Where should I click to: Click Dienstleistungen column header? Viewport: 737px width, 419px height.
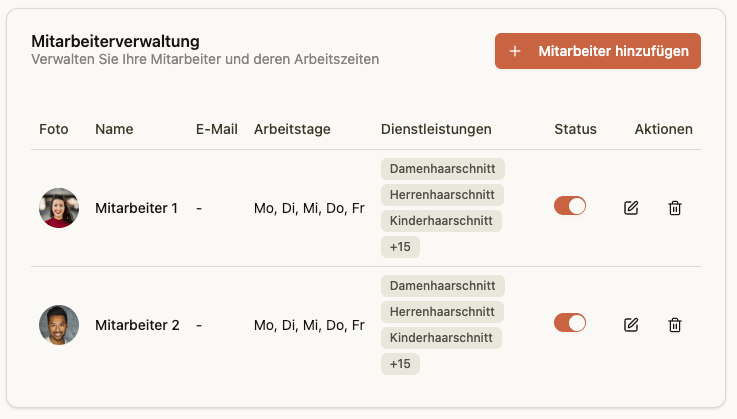click(x=436, y=129)
